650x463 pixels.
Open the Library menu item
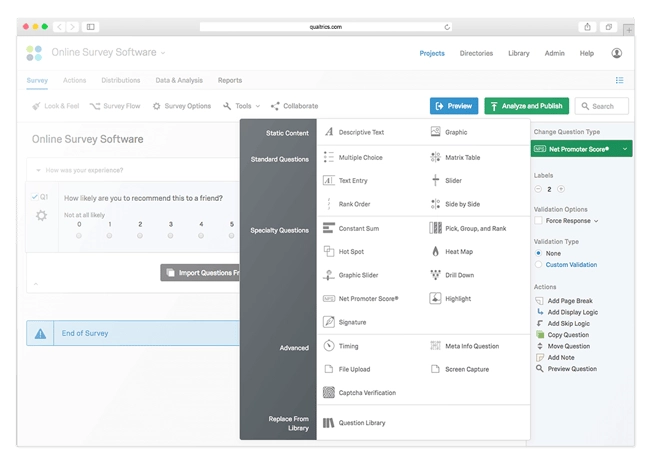pos(518,53)
